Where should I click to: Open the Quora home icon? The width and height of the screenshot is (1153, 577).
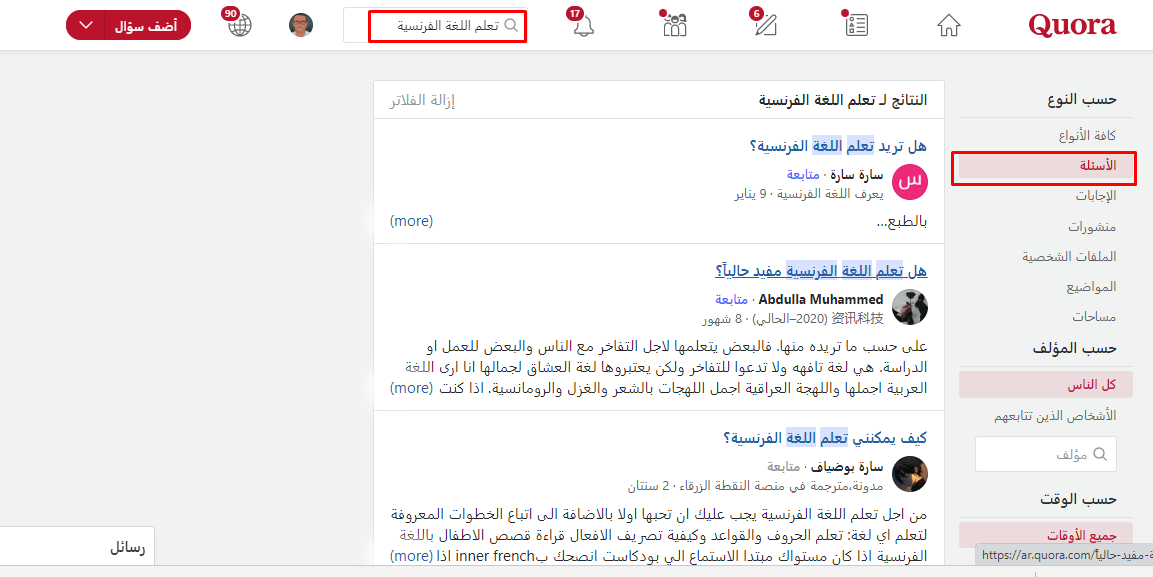(x=948, y=26)
